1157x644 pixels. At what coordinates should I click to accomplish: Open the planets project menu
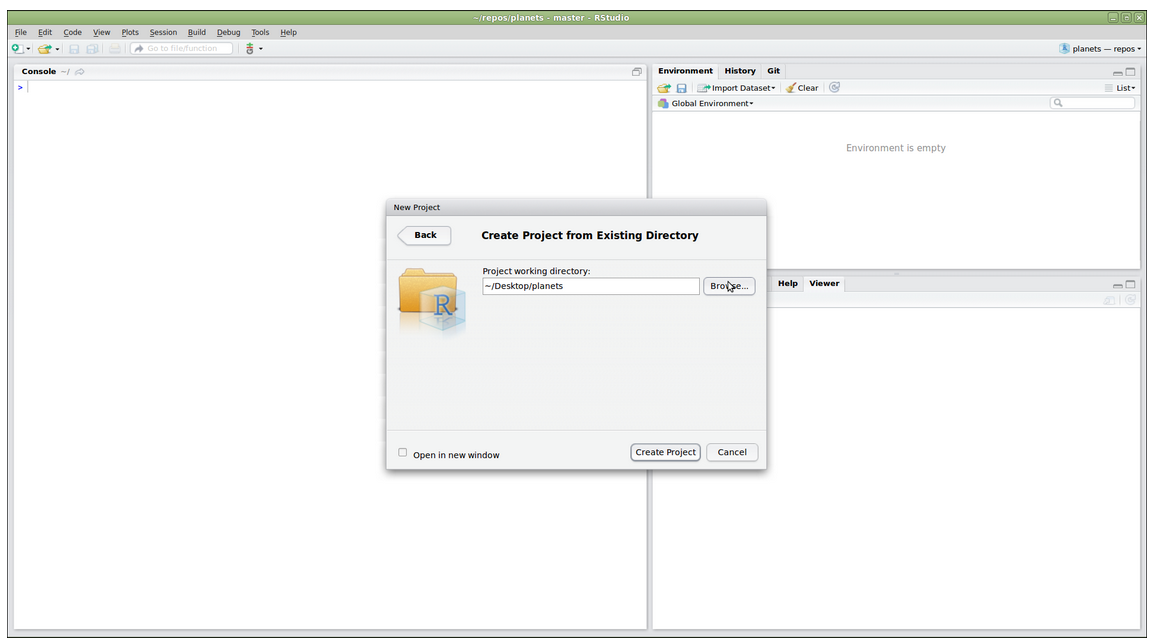pos(1100,48)
